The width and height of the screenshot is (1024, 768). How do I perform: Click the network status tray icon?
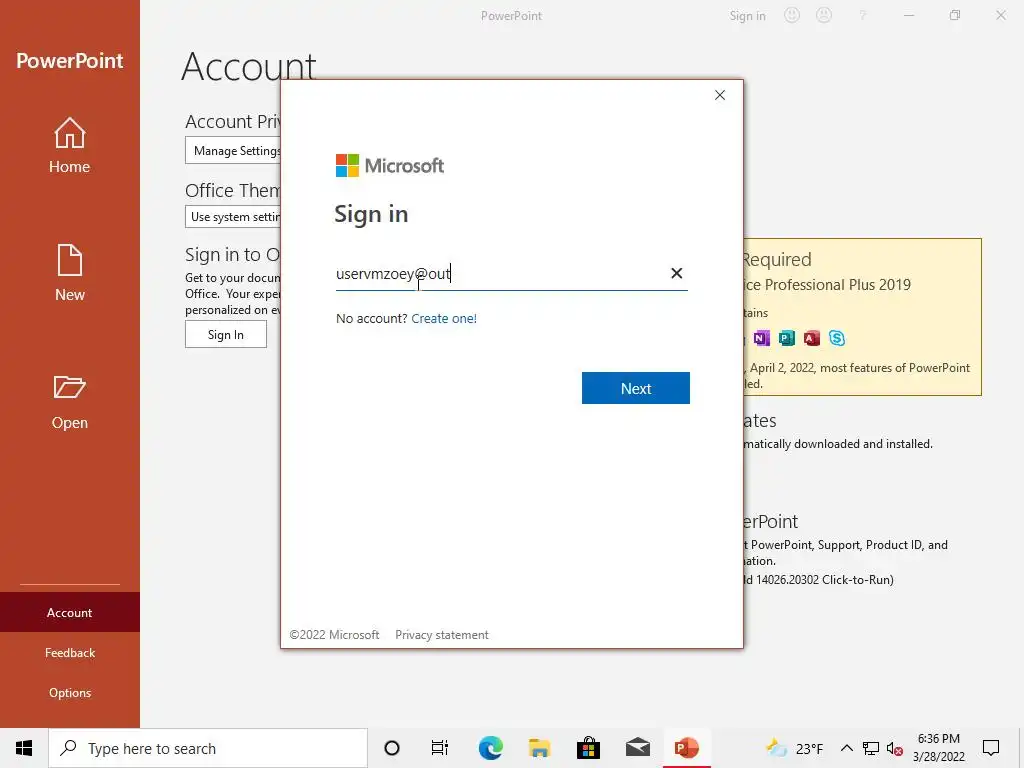click(871, 748)
